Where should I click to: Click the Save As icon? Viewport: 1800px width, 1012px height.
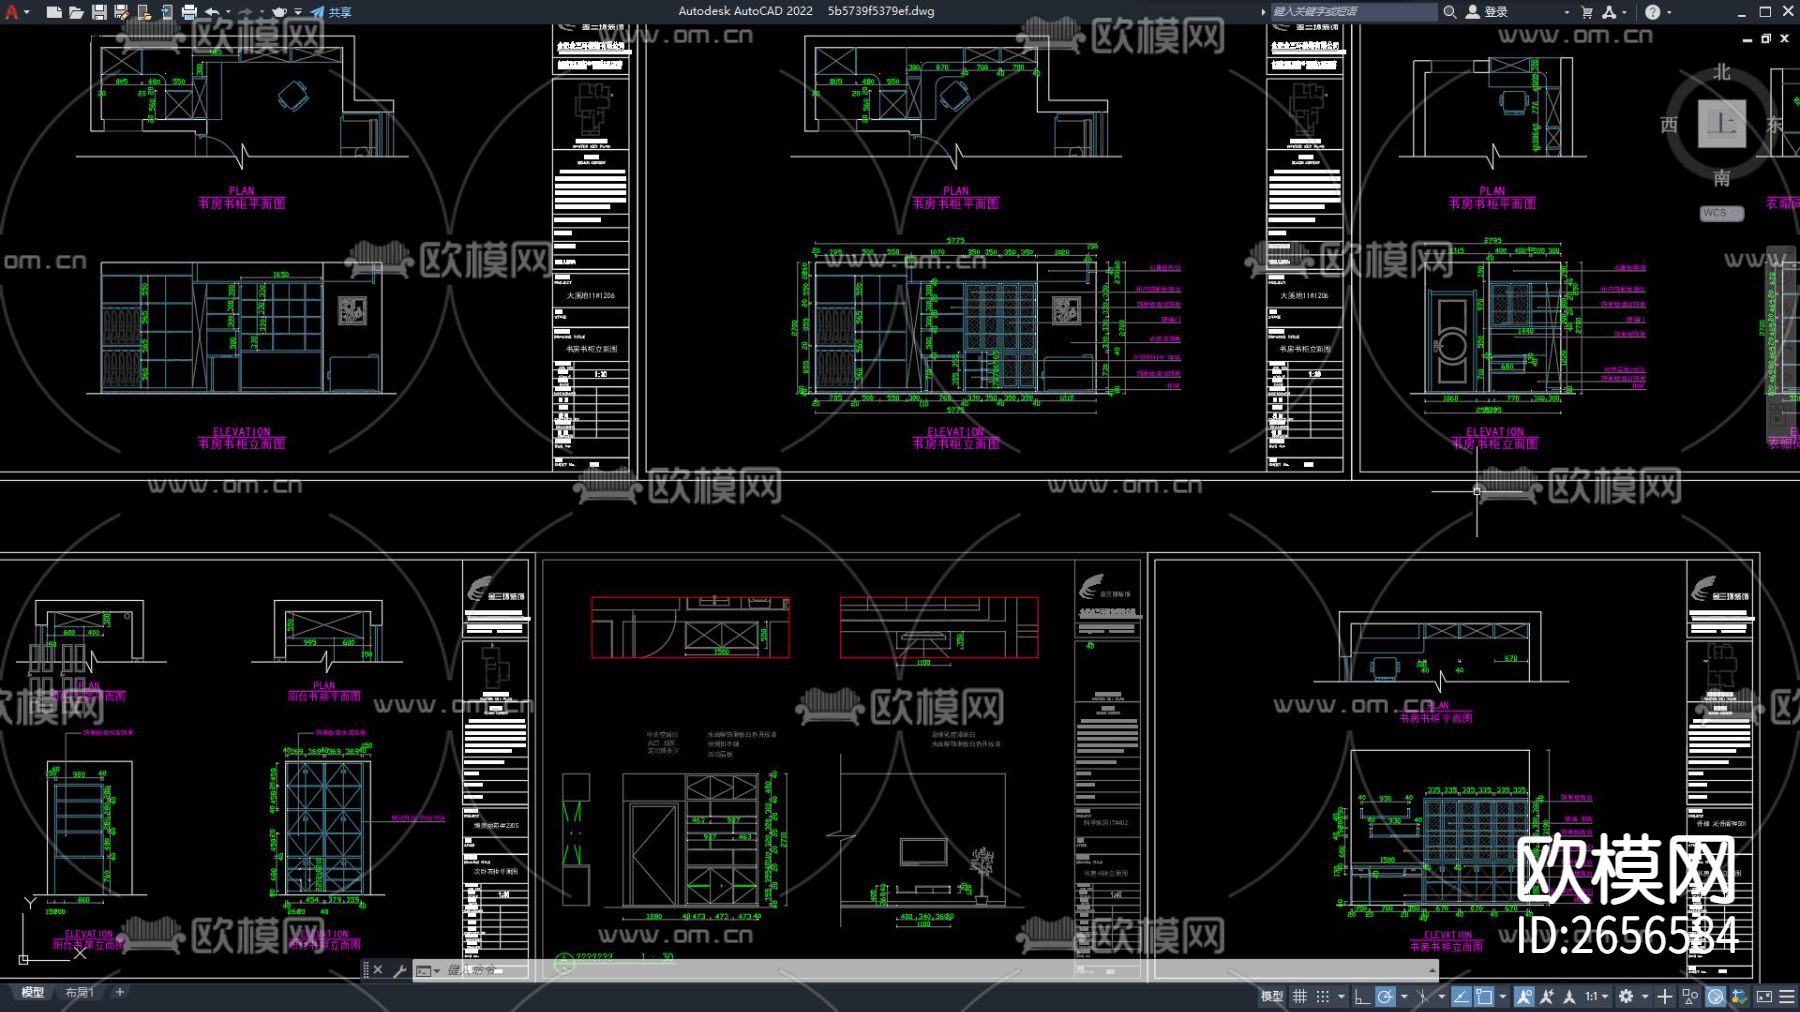[121, 12]
